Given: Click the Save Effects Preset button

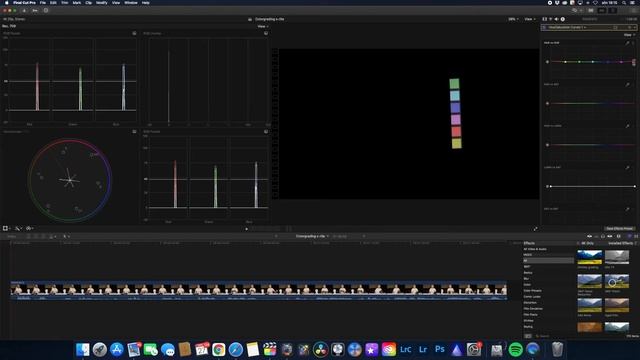Looking at the screenshot, I should tap(619, 229).
